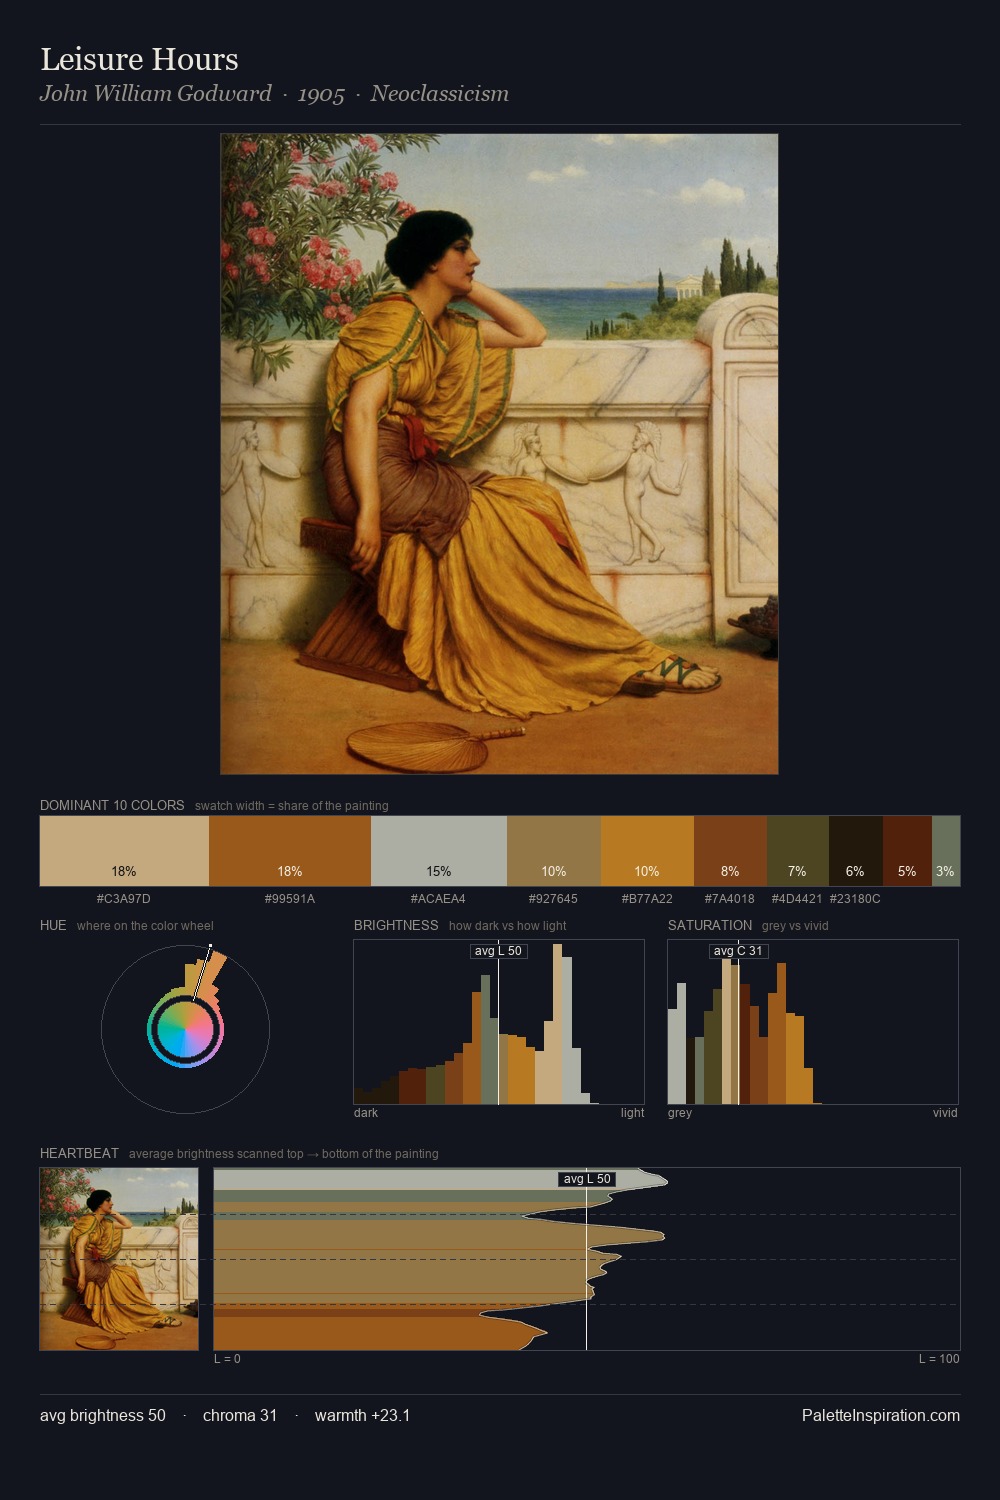
Task: Click the 'dark' axis label
Action: [x=366, y=1113]
